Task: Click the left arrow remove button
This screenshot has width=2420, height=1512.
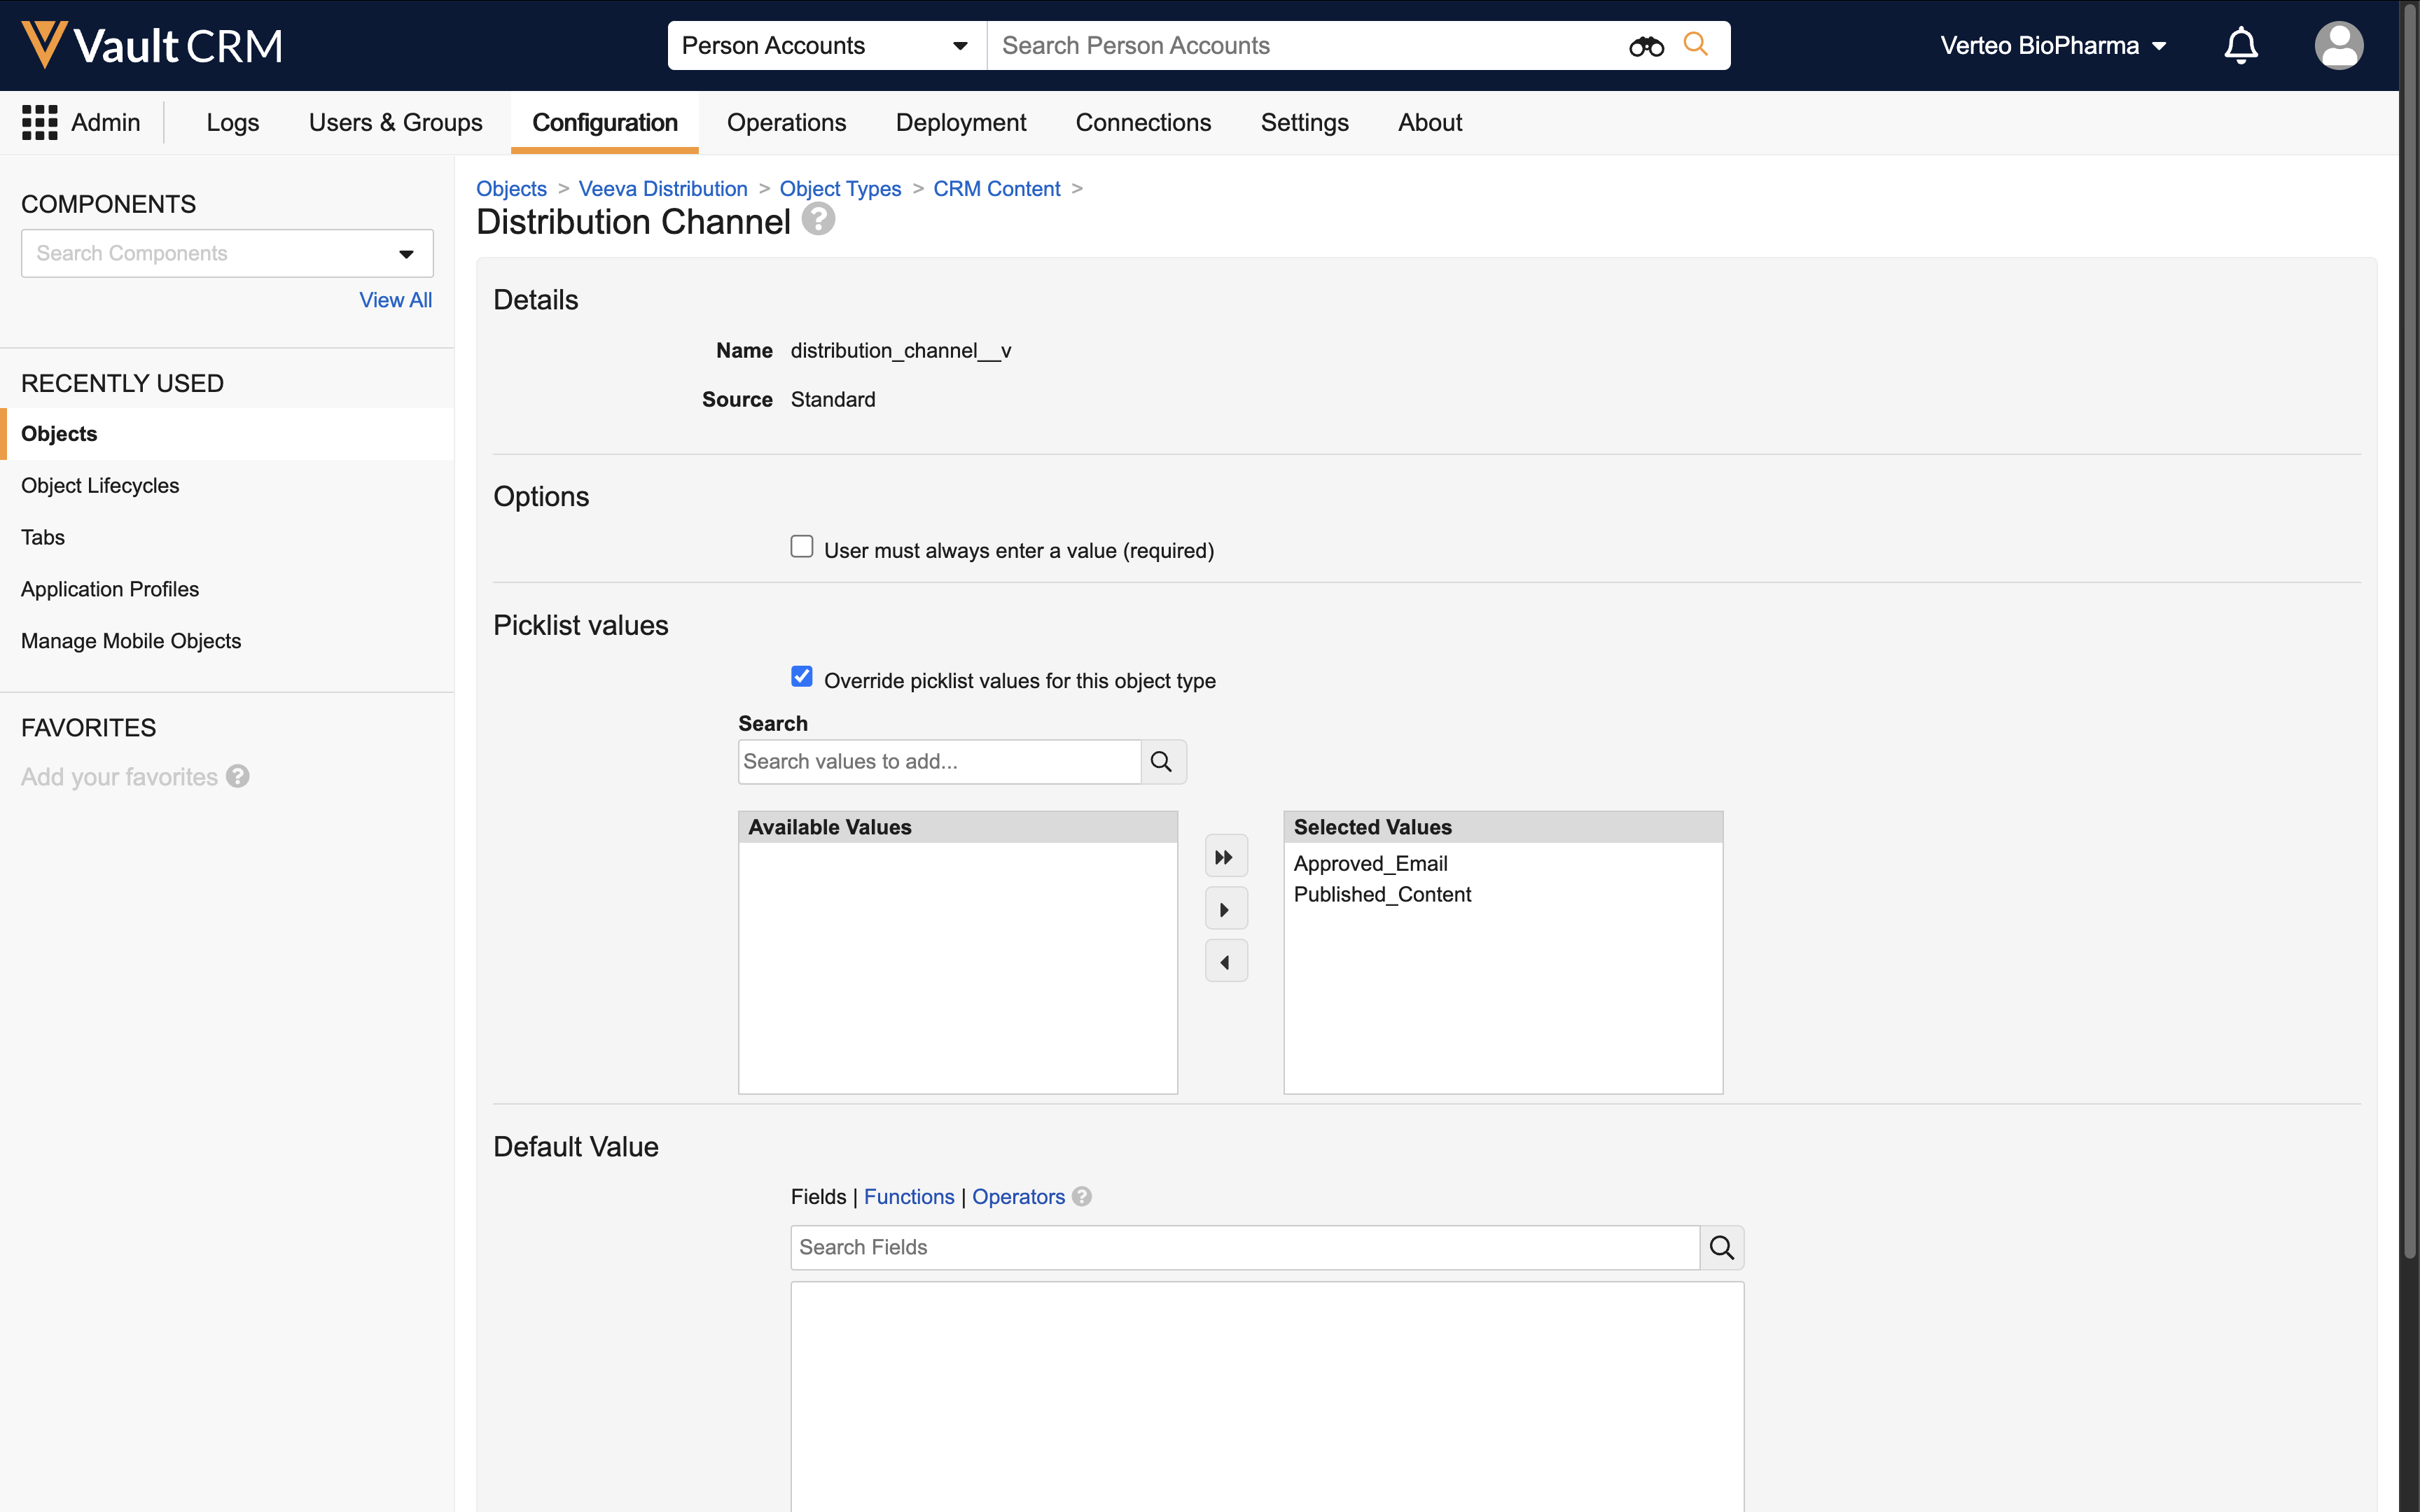Action: pyautogui.click(x=1225, y=962)
